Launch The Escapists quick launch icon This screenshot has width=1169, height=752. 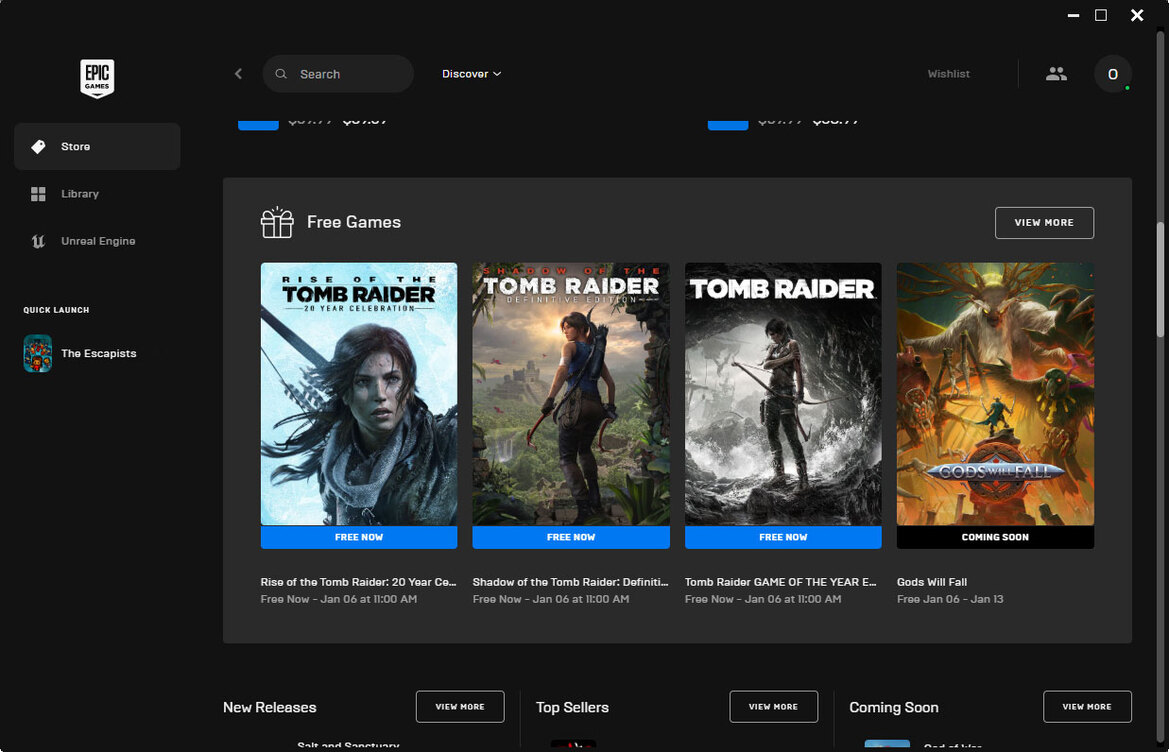[x=37, y=353]
